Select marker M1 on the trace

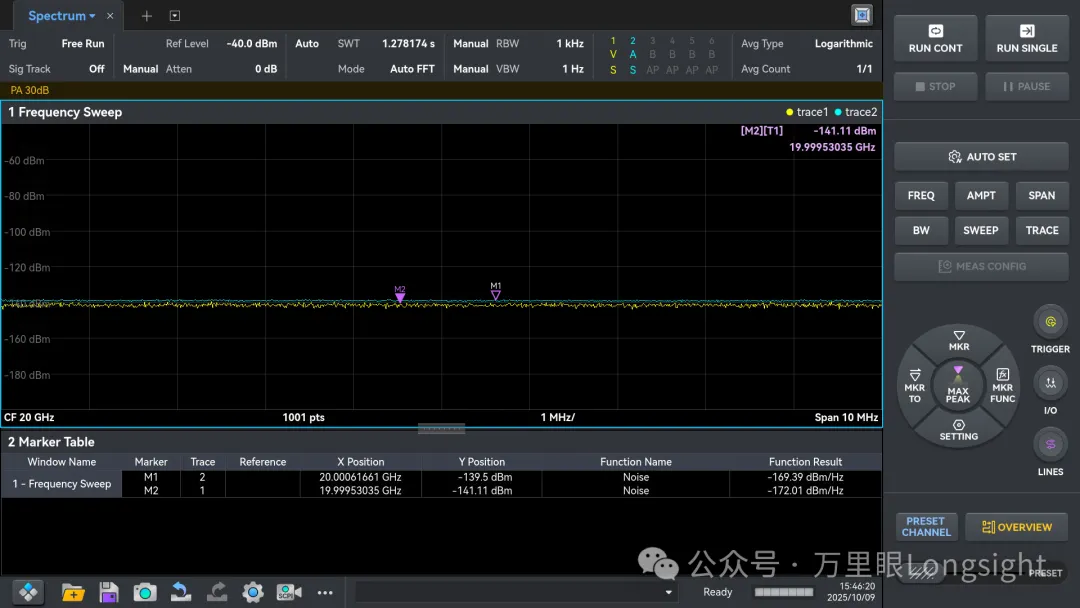pos(496,291)
